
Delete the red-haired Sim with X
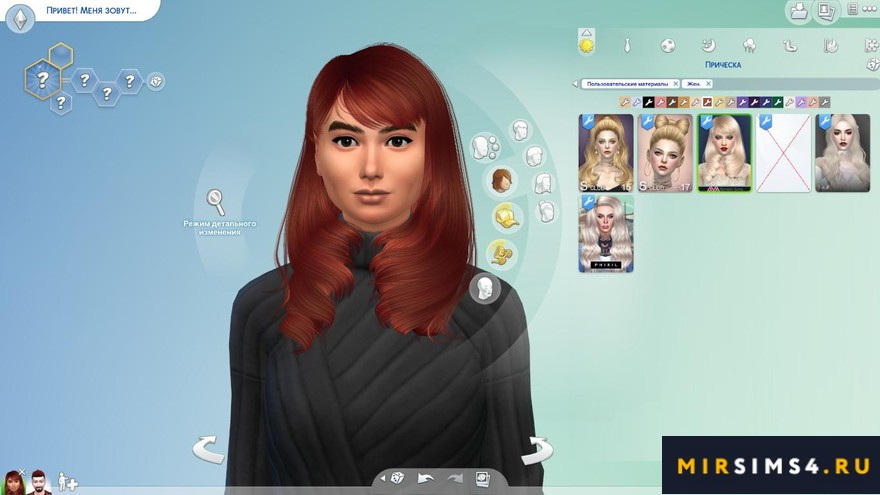tap(22, 472)
